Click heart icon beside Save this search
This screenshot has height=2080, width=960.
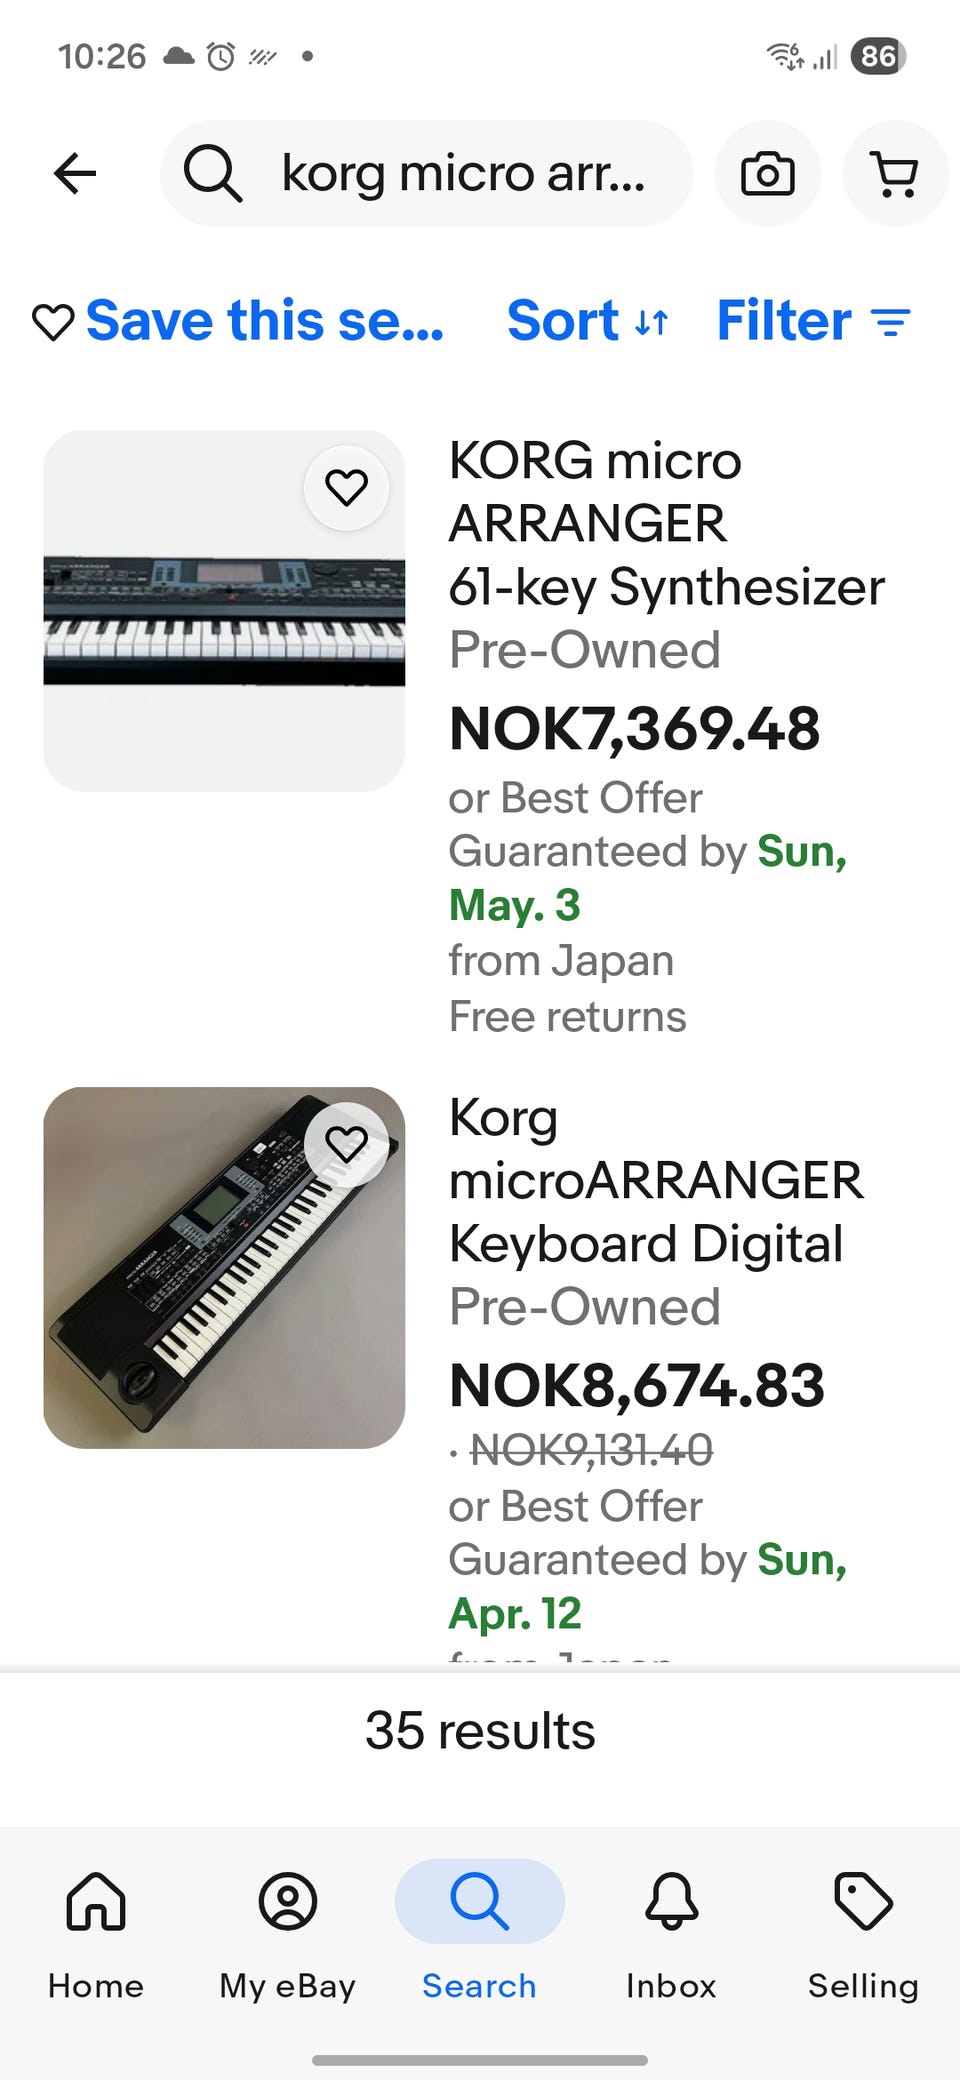(x=53, y=322)
